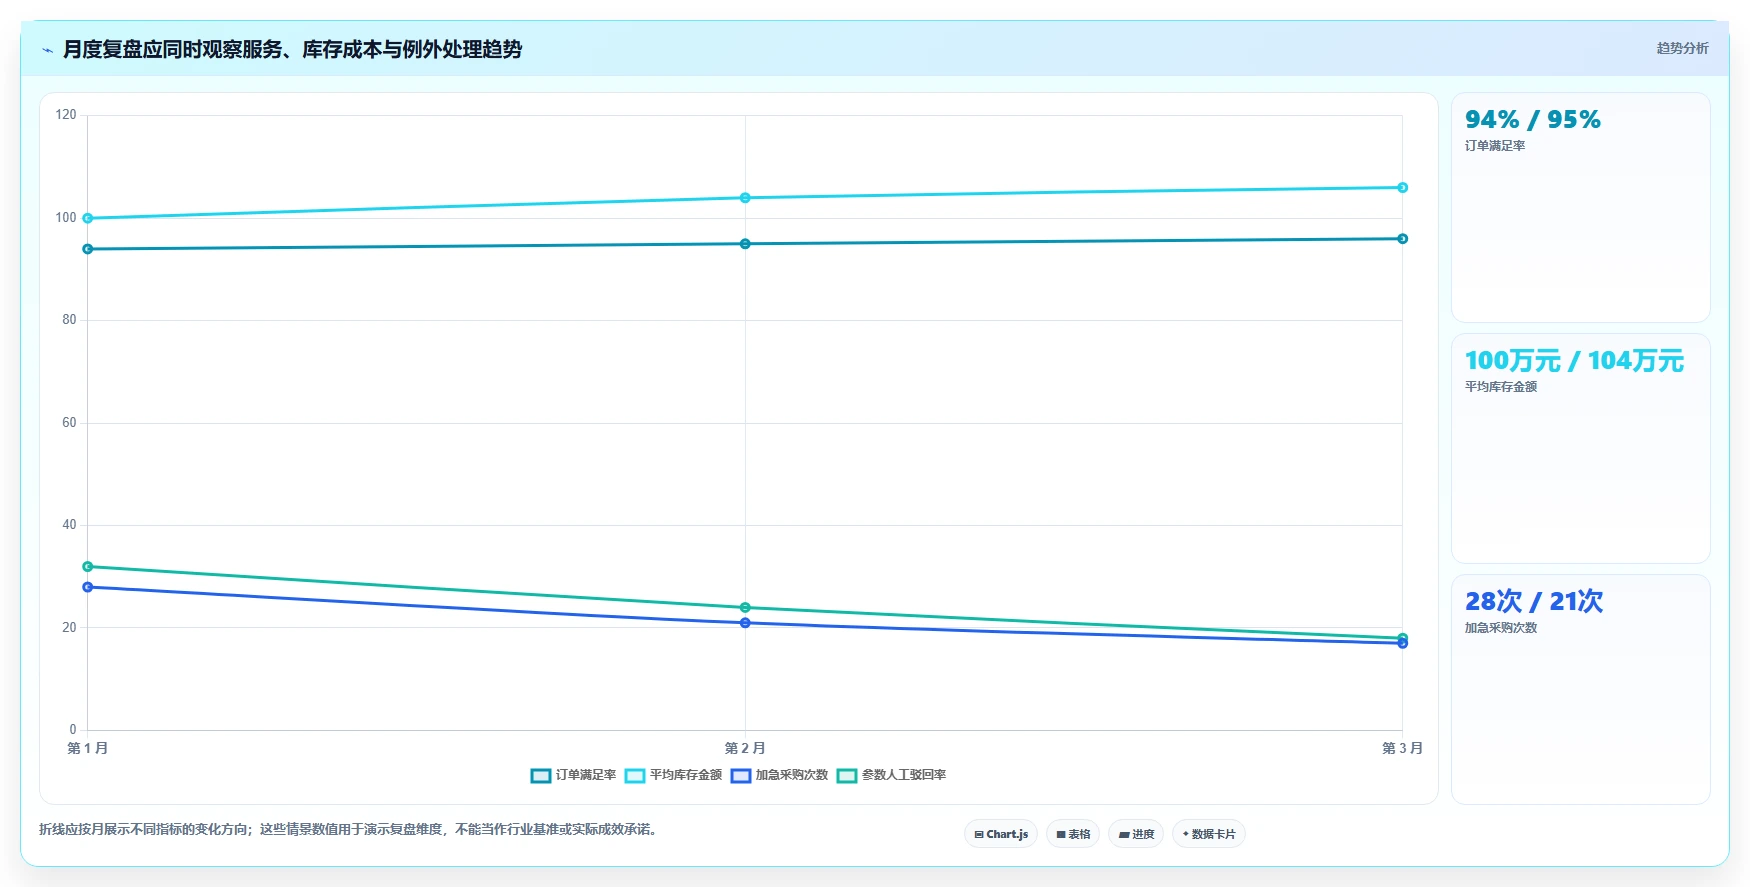
Task: Click the 第 2 月 x-axis label
Action: 745,748
